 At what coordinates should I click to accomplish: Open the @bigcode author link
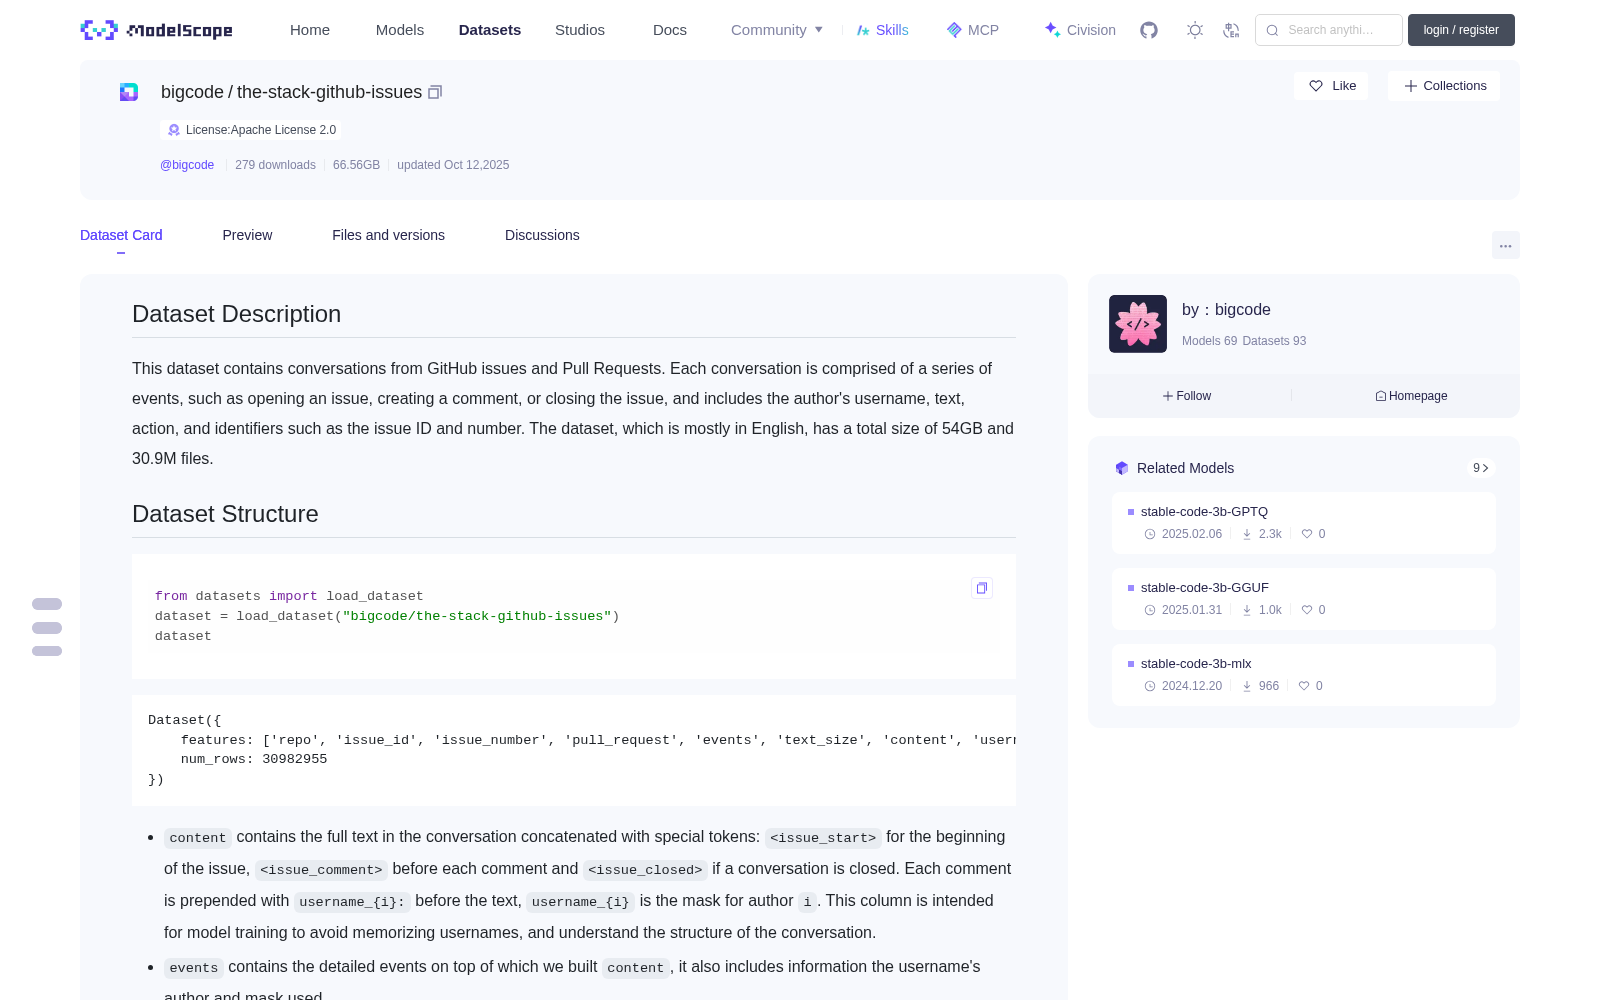coord(187,165)
